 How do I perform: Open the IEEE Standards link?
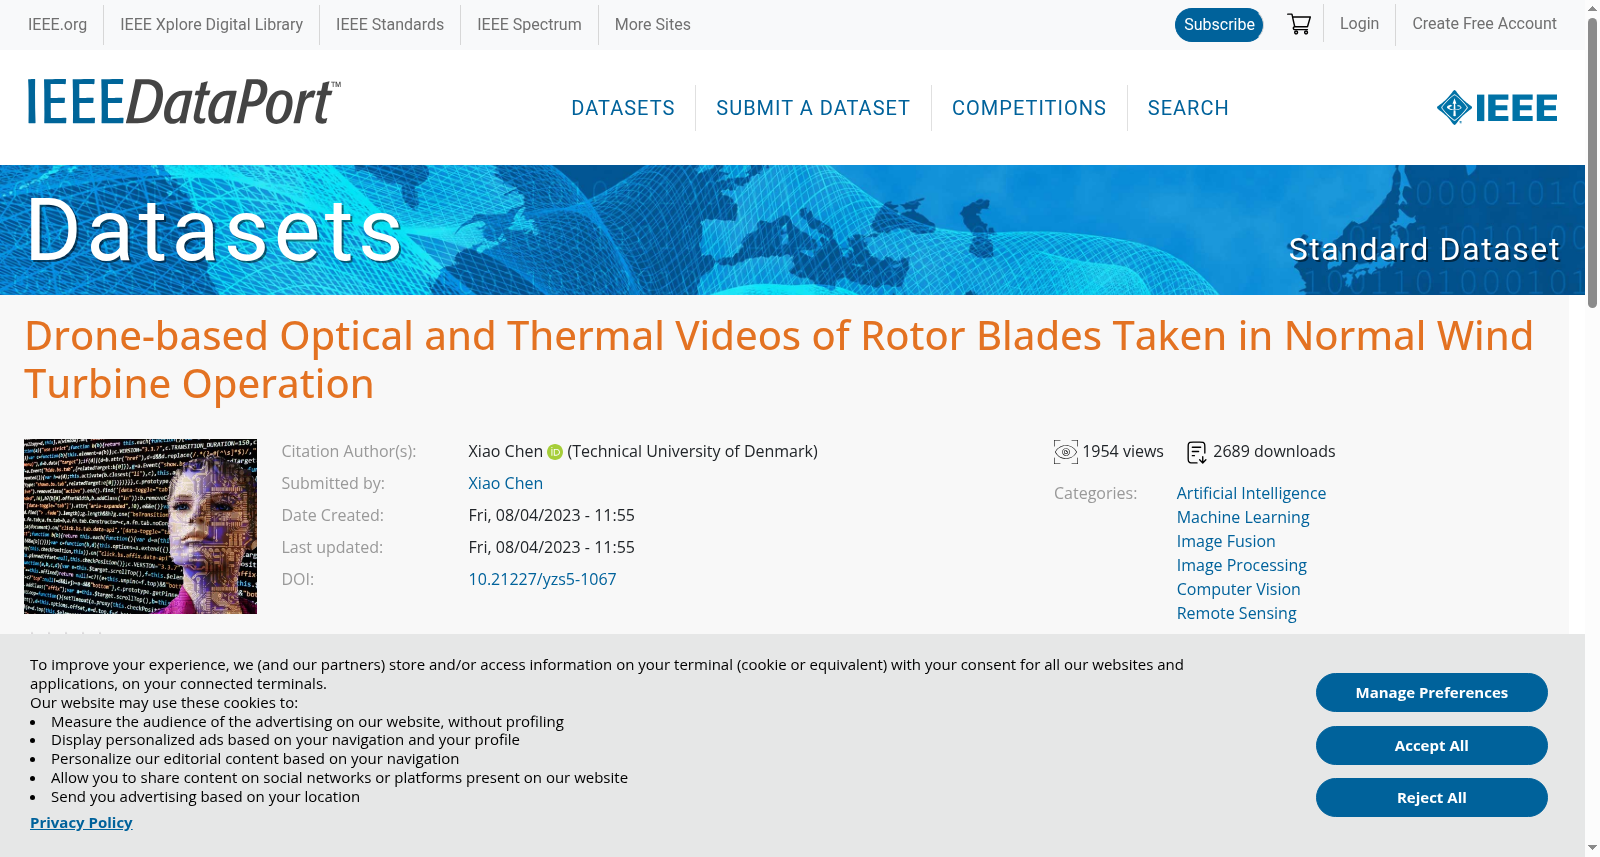(x=390, y=24)
